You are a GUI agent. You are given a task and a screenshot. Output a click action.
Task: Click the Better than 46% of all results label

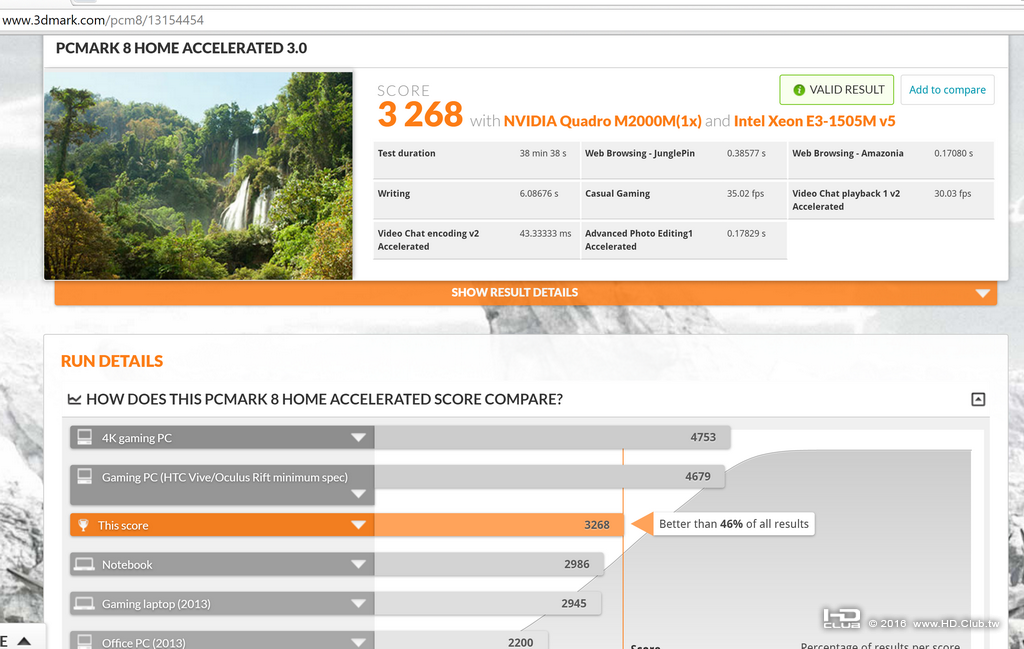tap(733, 524)
